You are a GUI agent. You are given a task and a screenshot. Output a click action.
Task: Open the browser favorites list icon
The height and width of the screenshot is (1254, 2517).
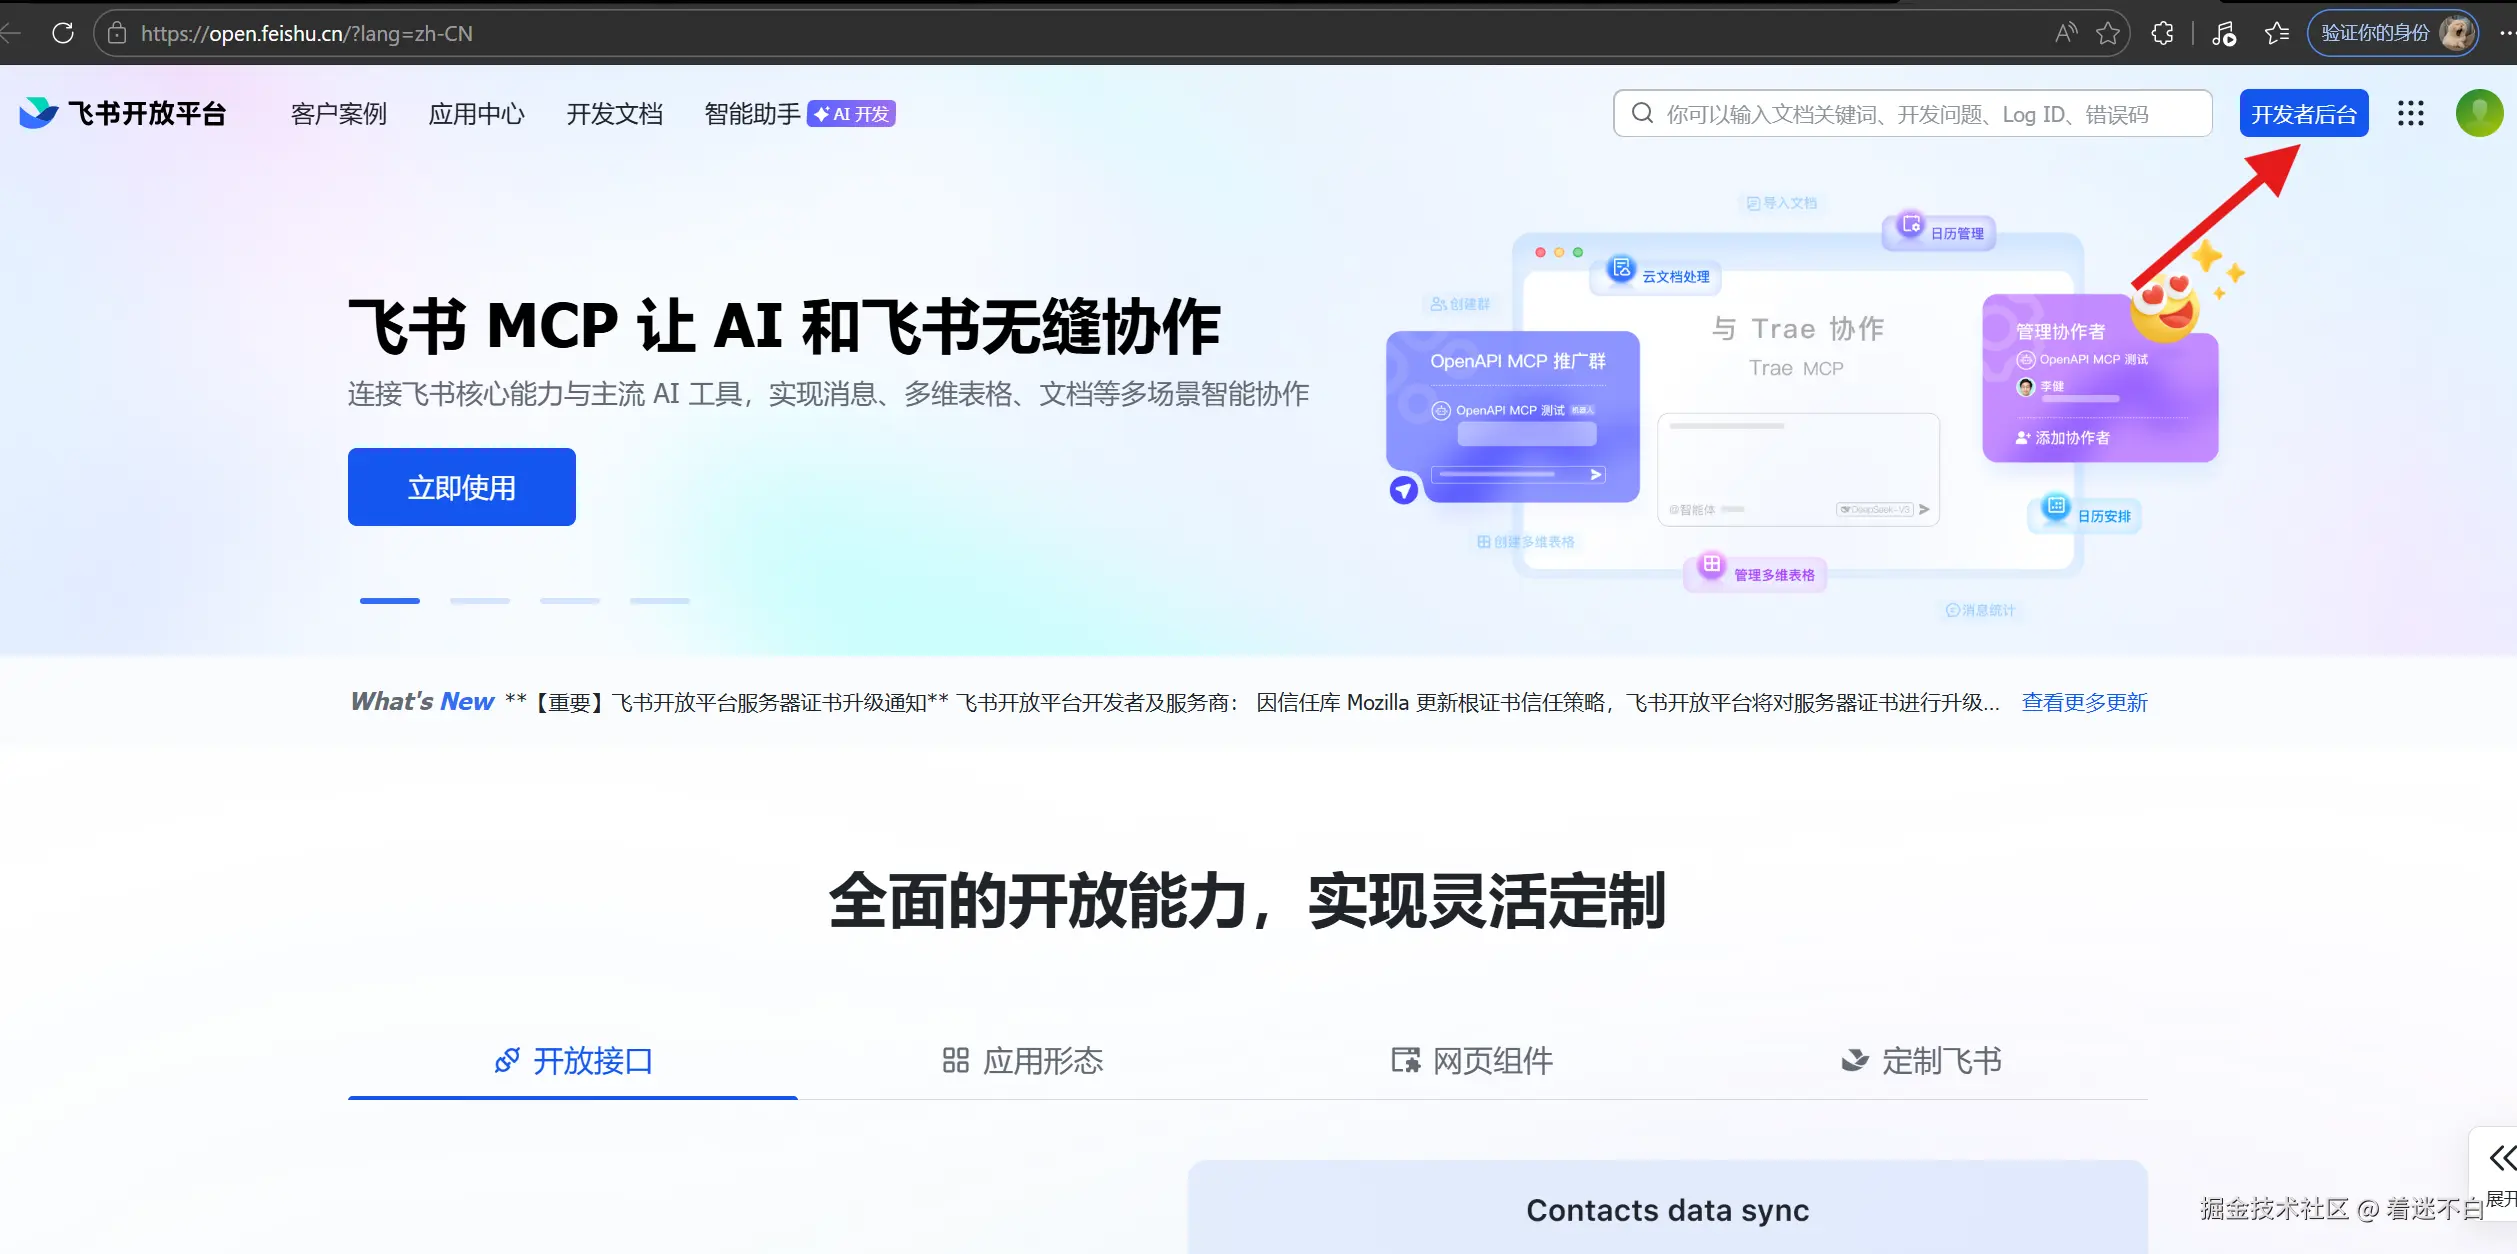(2277, 33)
